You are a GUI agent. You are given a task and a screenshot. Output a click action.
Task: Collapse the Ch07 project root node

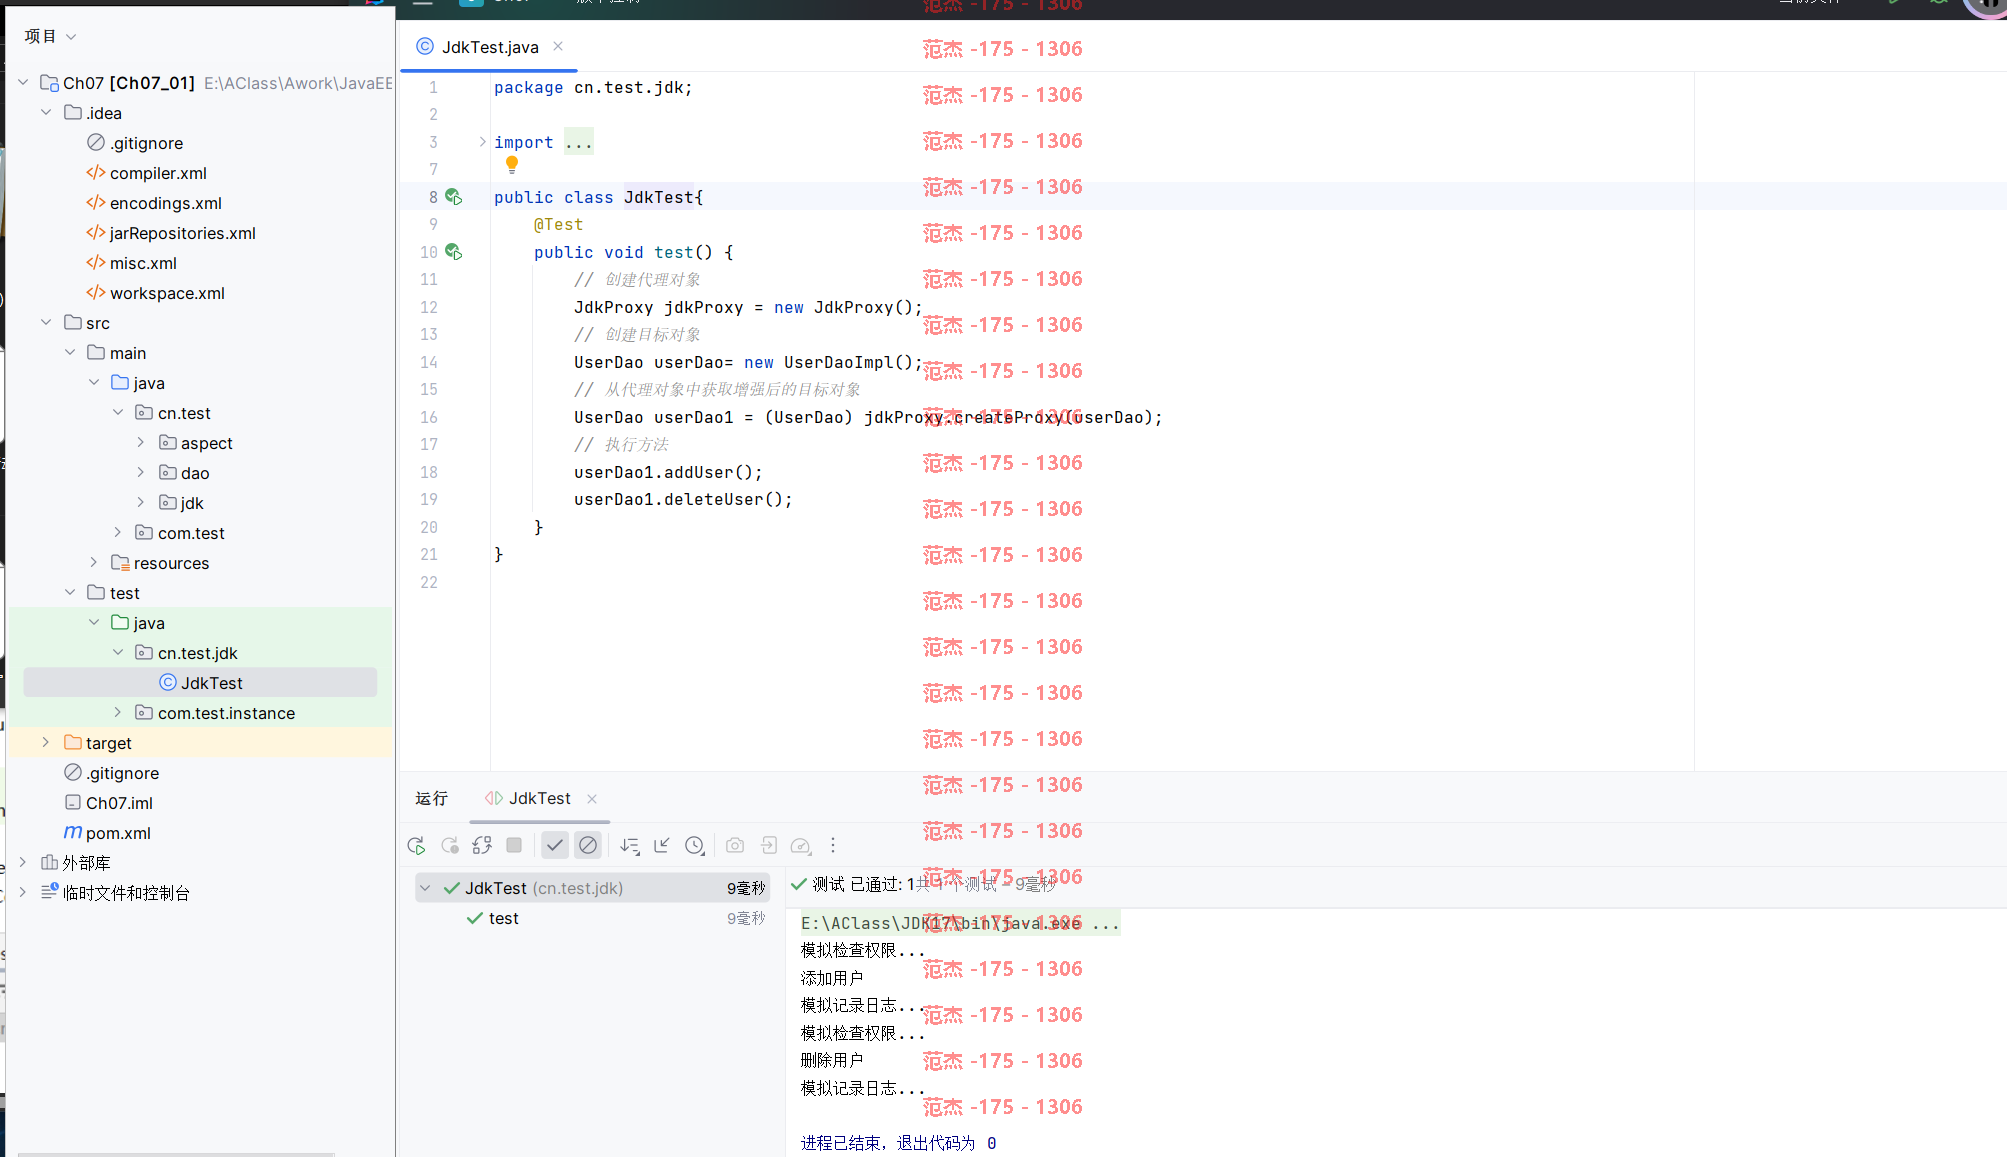pos(23,82)
